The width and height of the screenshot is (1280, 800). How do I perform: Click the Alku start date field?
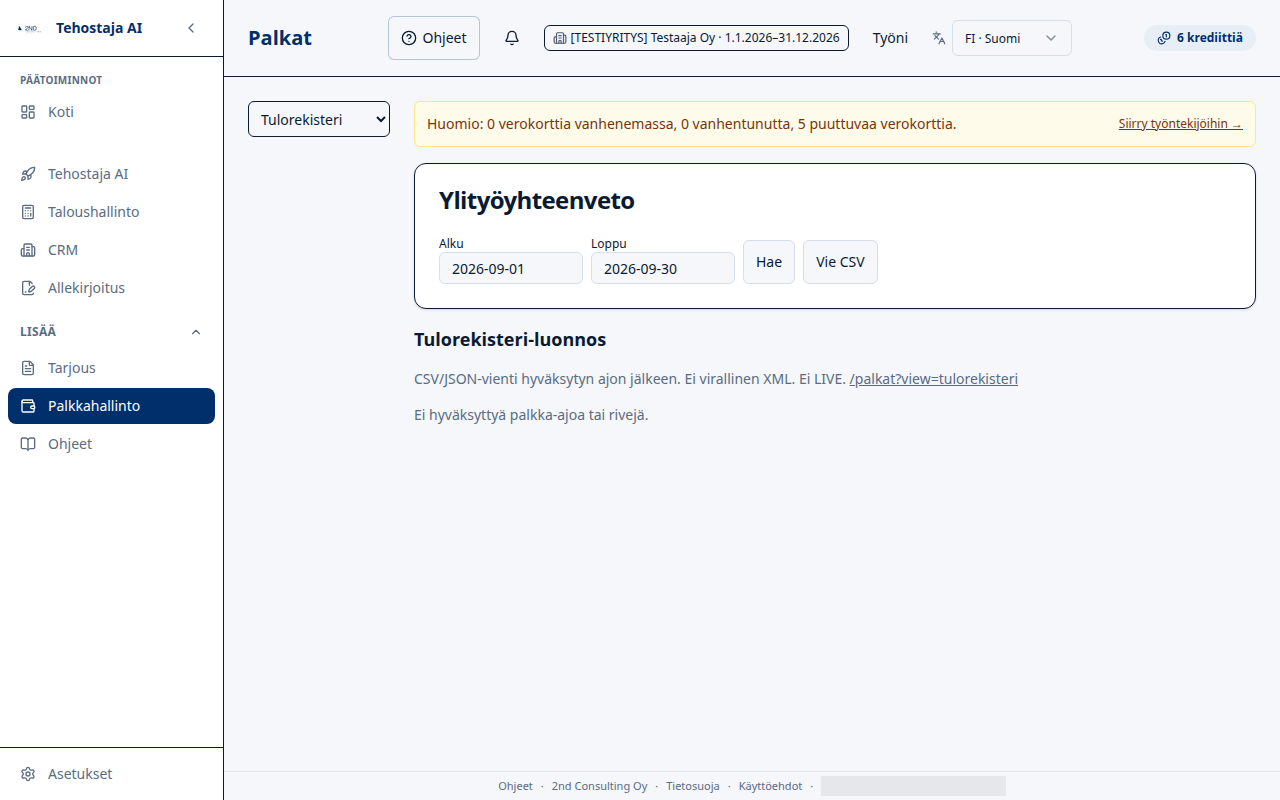click(511, 268)
